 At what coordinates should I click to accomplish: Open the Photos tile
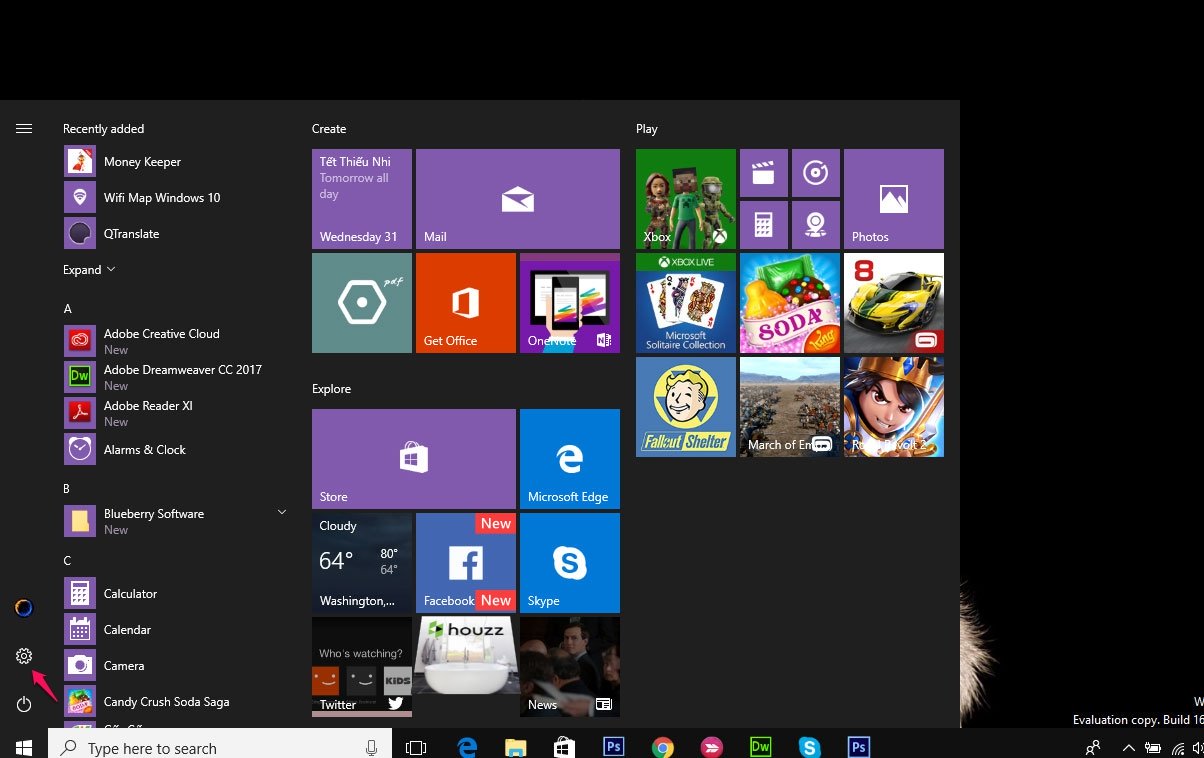click(x=894, y=199)
